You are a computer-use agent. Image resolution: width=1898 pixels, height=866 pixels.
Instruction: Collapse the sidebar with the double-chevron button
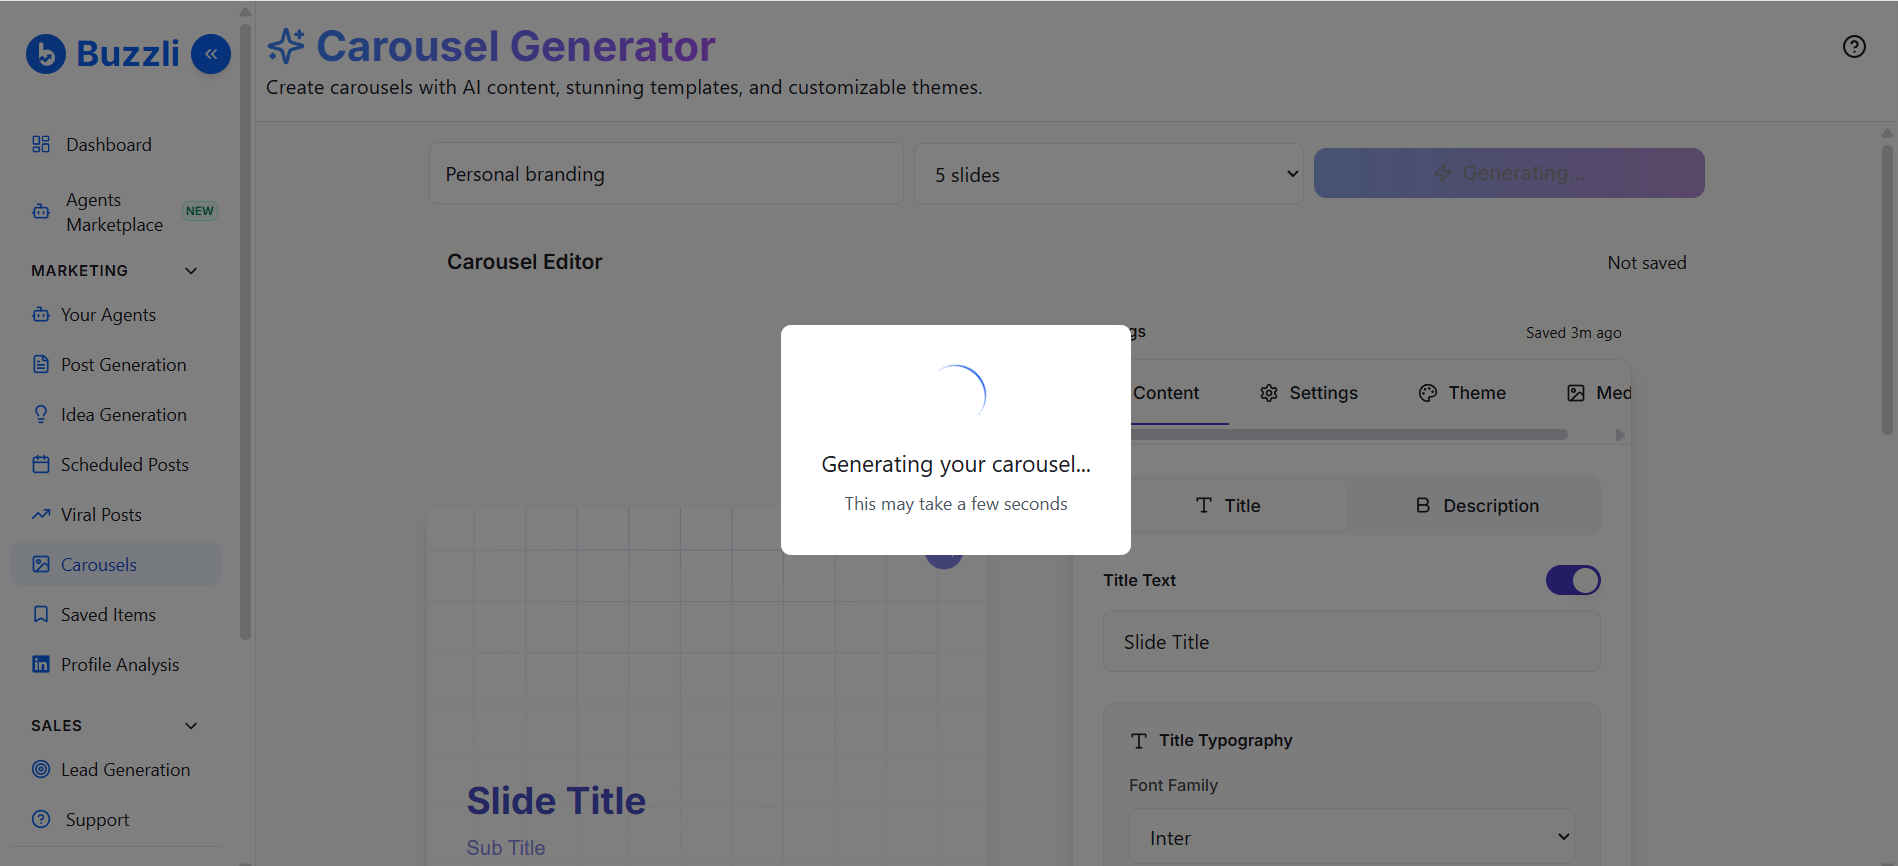[x=211, y=54]
